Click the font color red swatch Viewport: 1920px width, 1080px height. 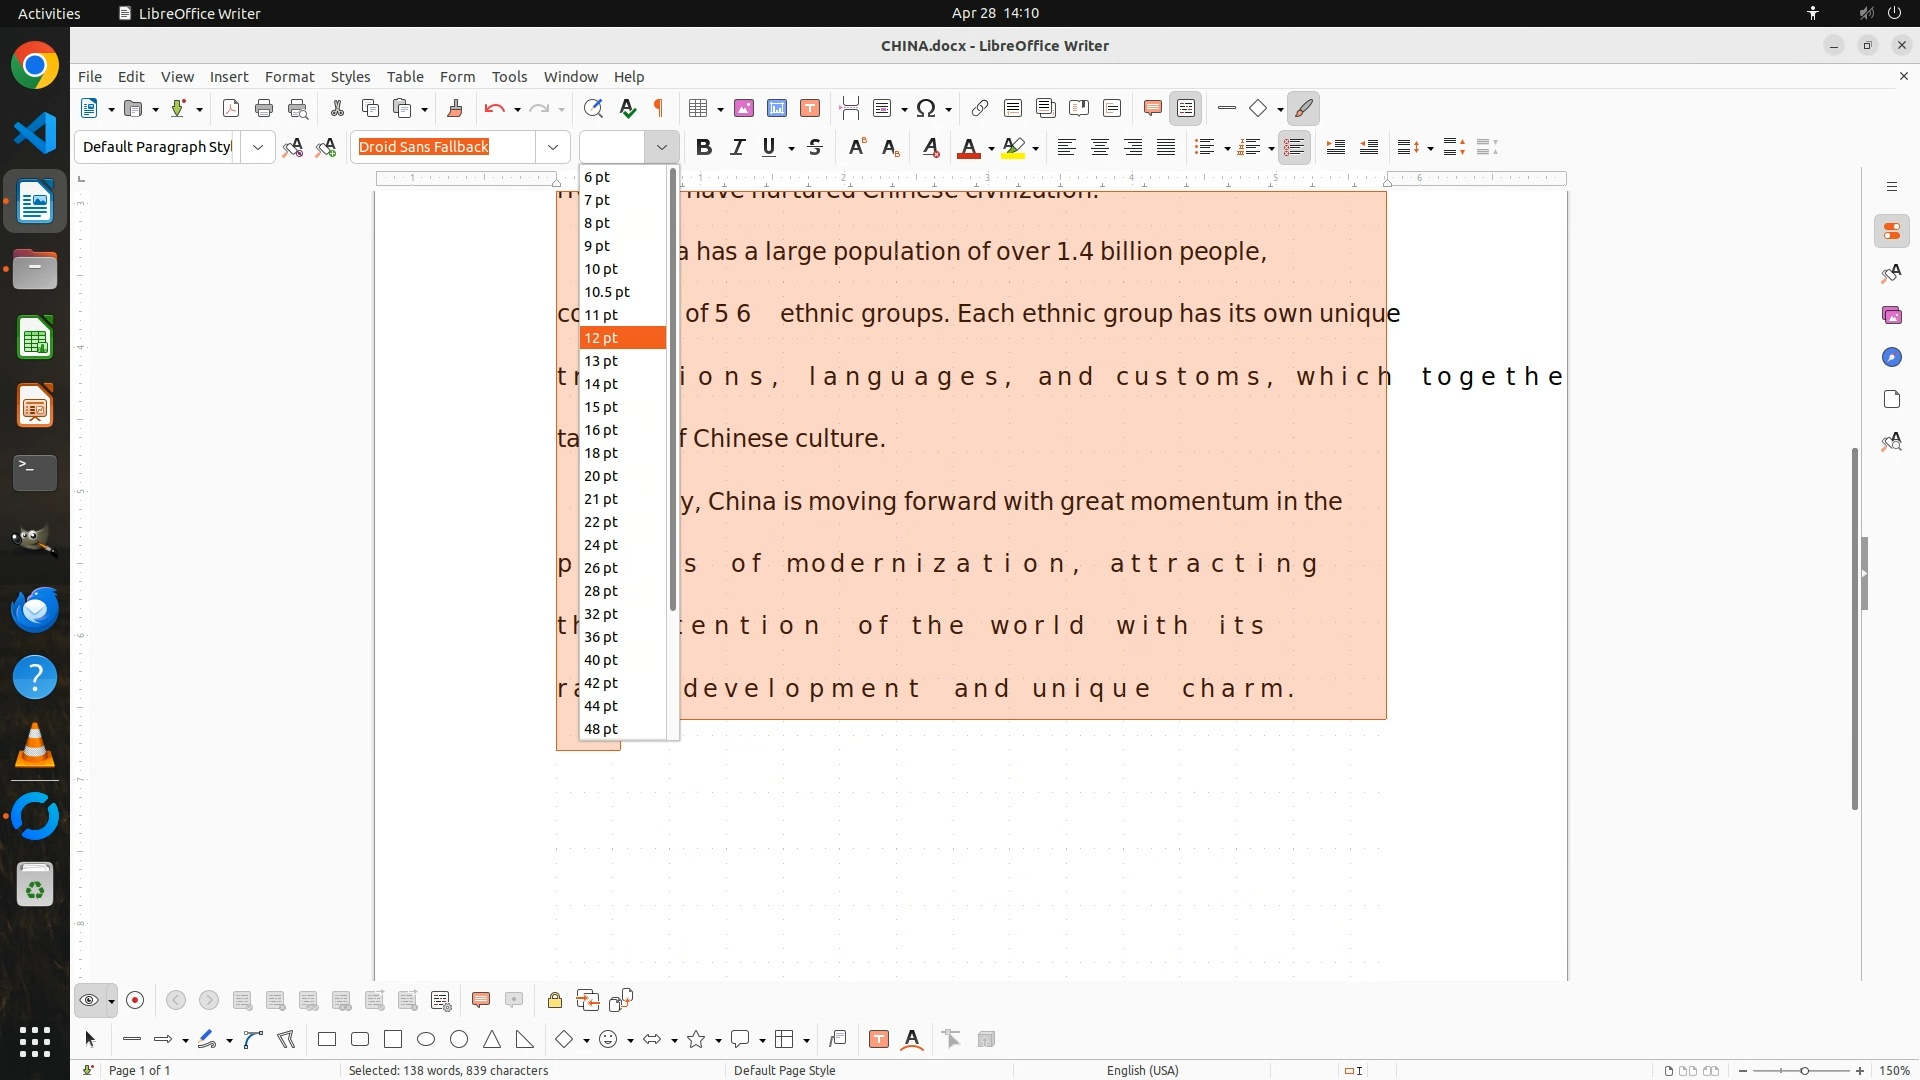pyautogui.click(x=967, y=147)
